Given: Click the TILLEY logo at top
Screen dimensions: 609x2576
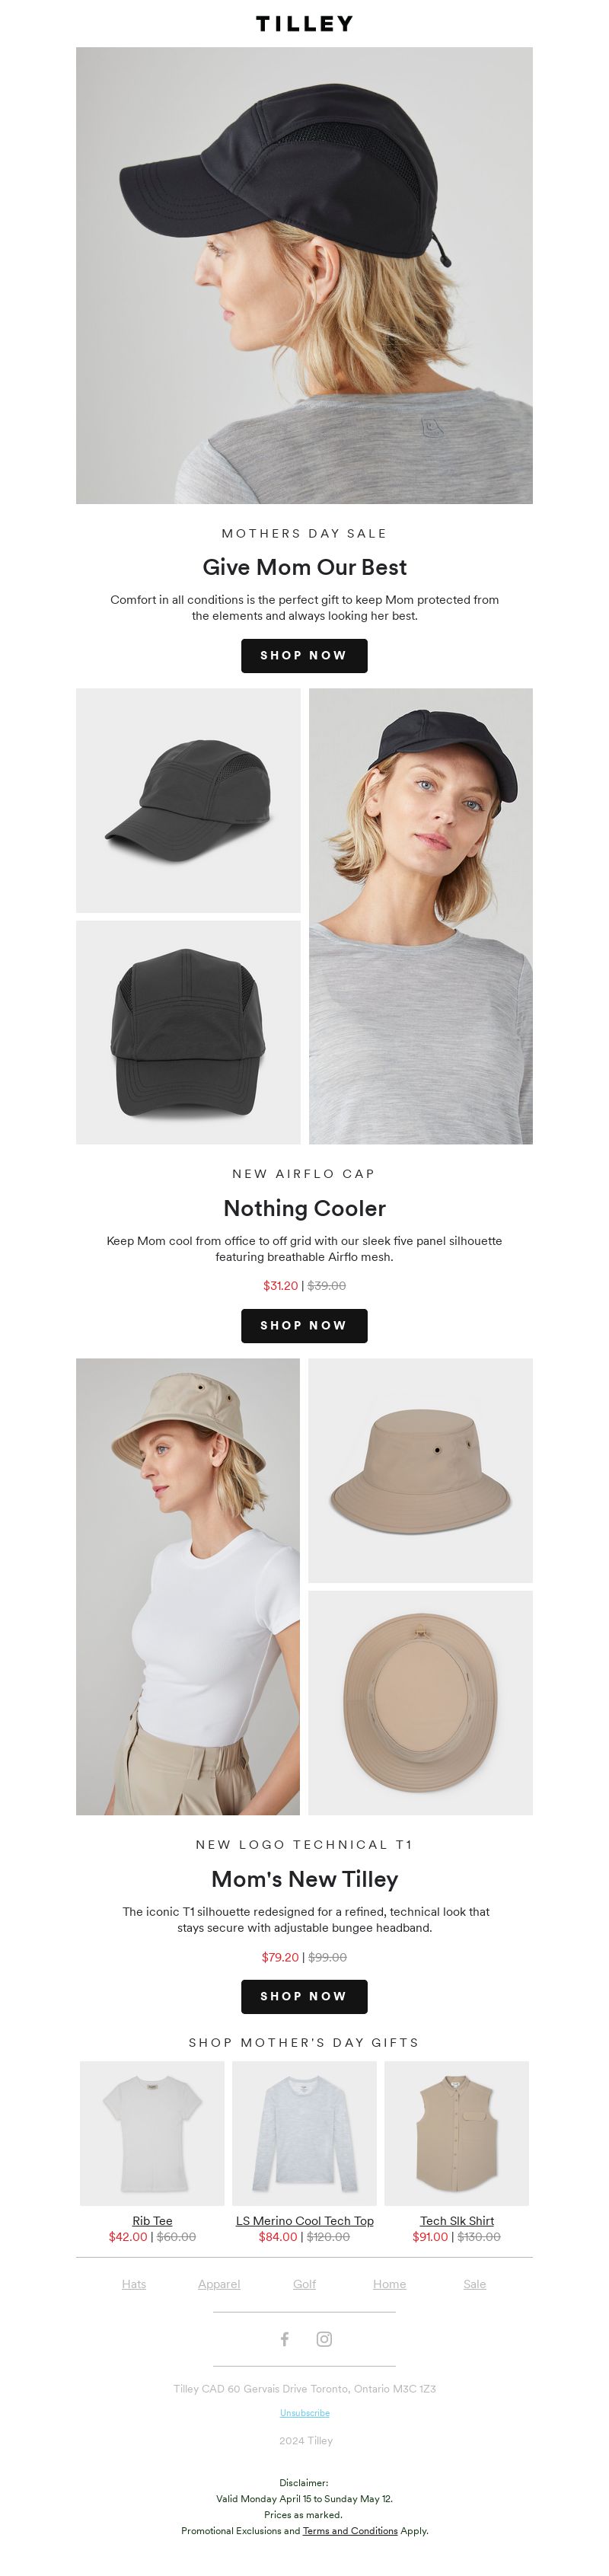Looking at the screenshot, I should (304, 23).
